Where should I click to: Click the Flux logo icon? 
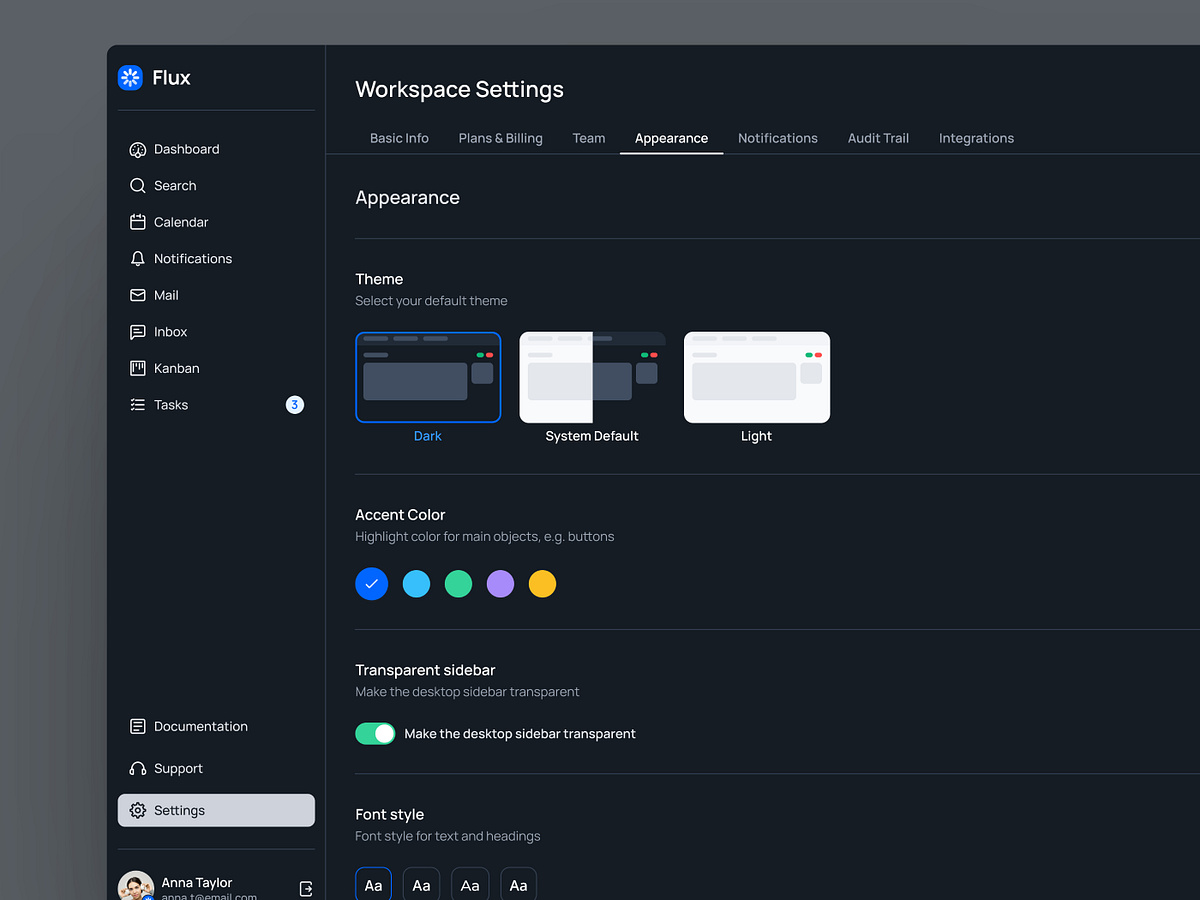[130, 77]
